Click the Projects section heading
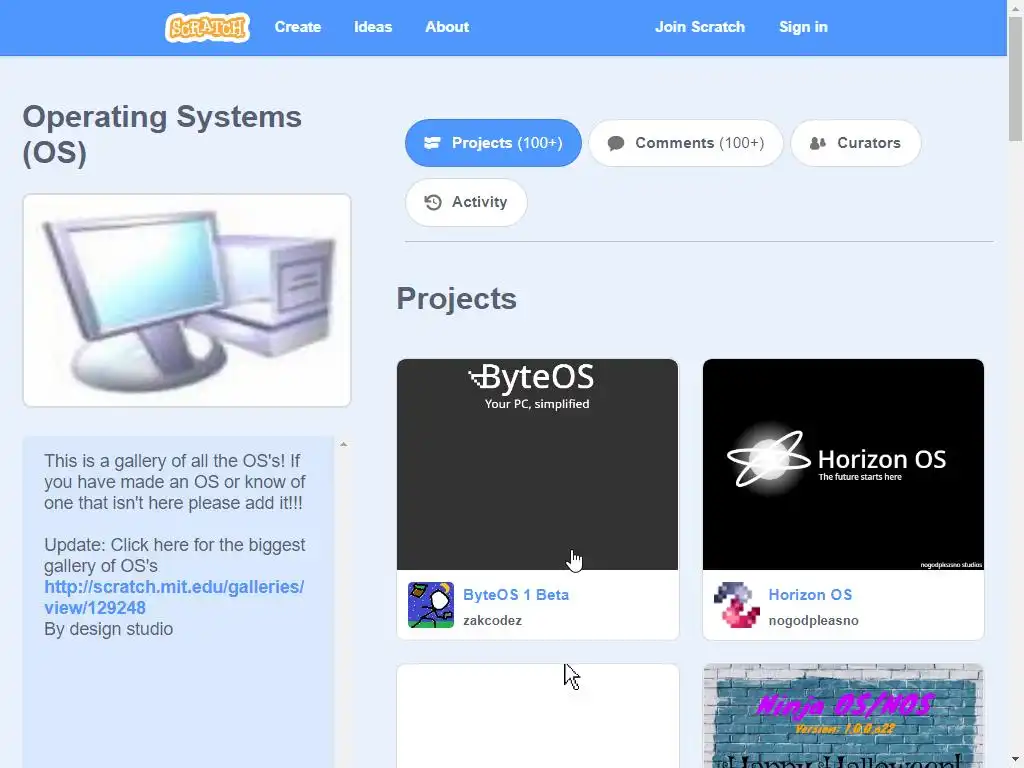Image resolution: width=1024 pixels, height=768 pixels. click(456, 299)
